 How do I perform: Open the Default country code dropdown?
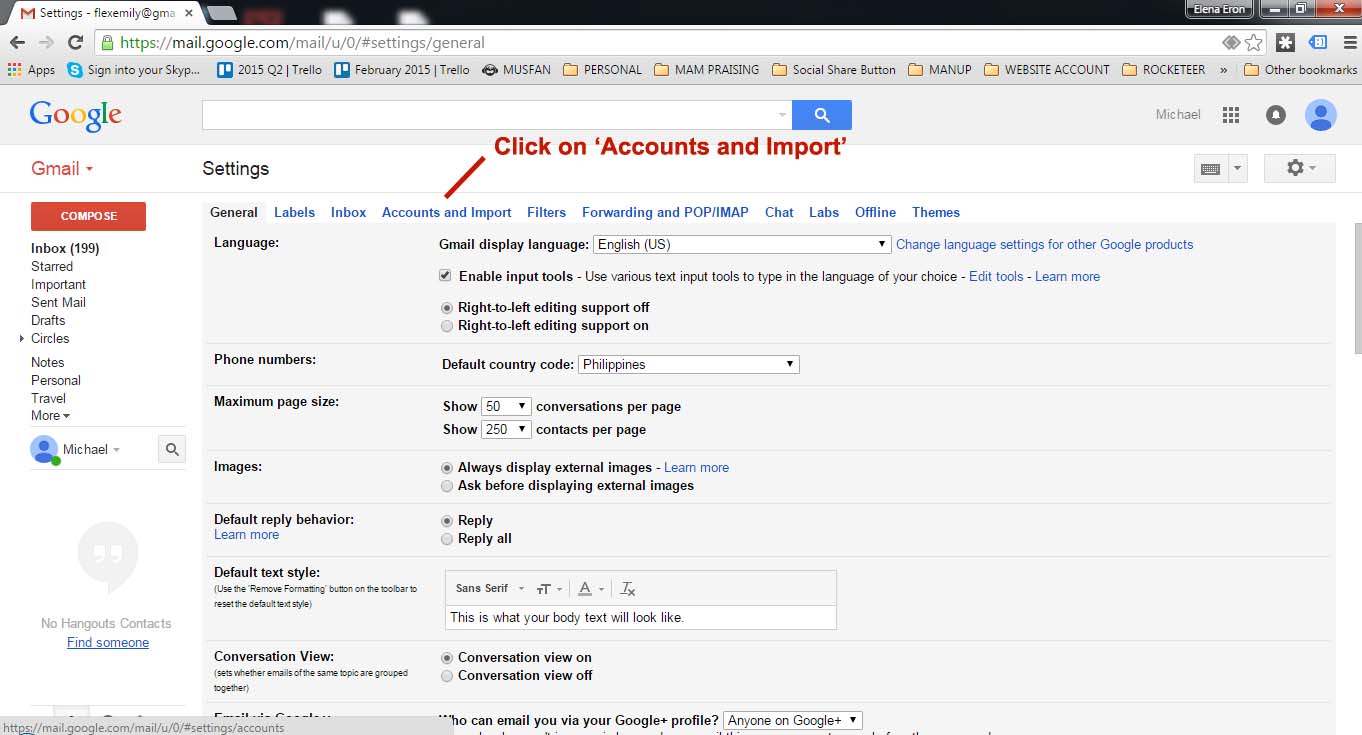pos(688,365)
